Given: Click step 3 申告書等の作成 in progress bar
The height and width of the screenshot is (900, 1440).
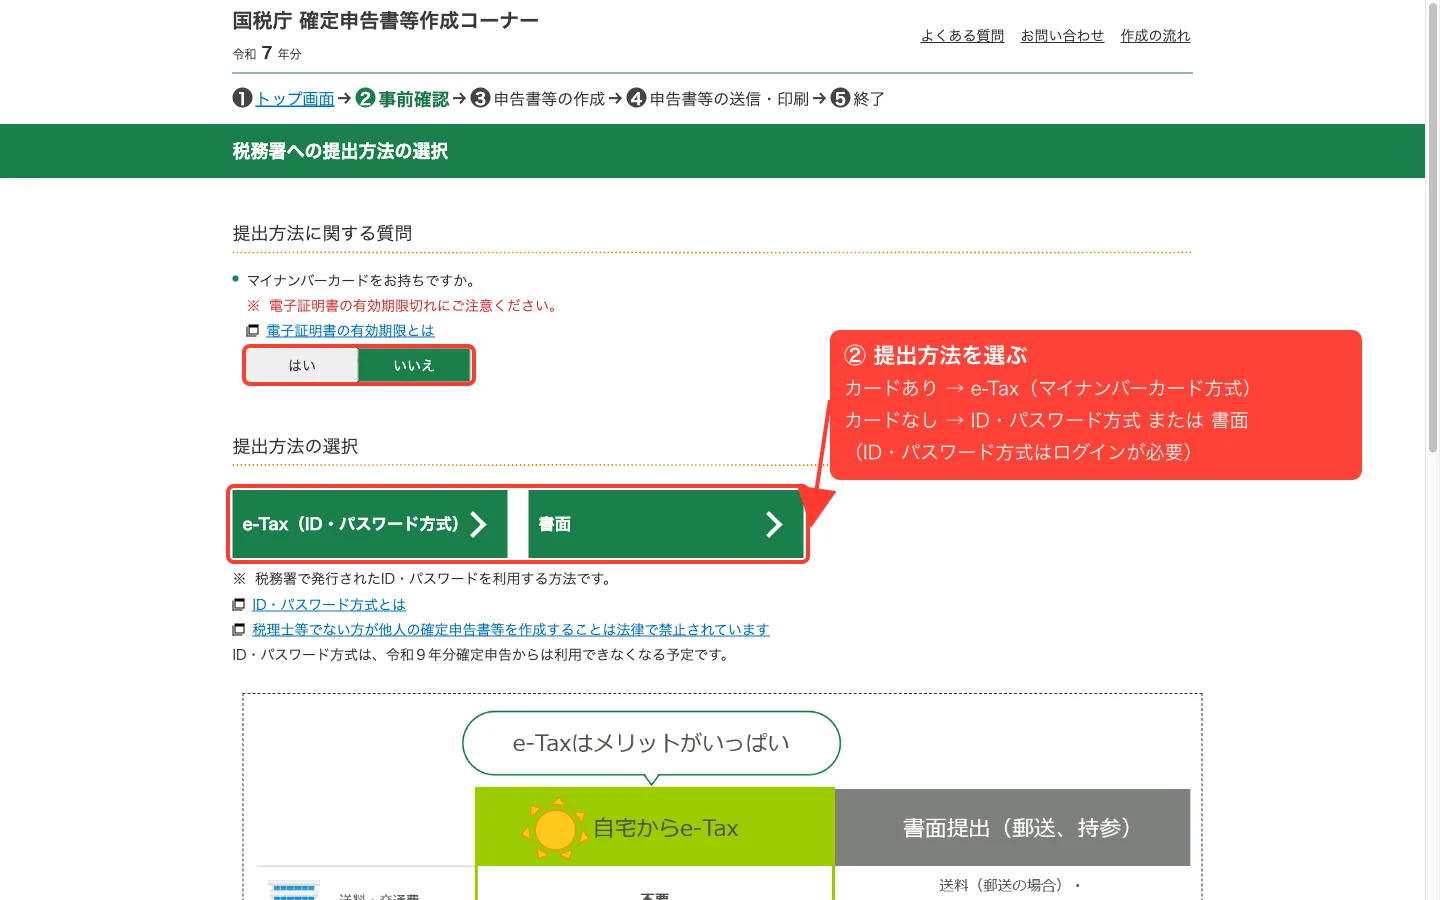Looking at the screenshot, I should (x=538, y=99).
